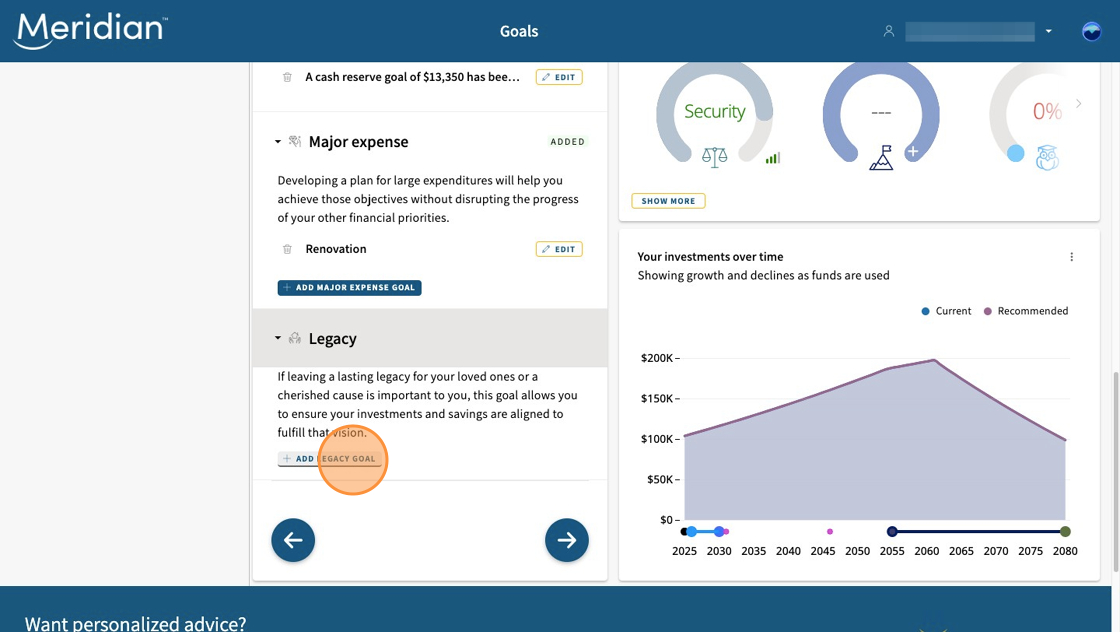Click the balance scale icon under Security
The width and height of the screenshot is (1120, 632).
(714, 157)
